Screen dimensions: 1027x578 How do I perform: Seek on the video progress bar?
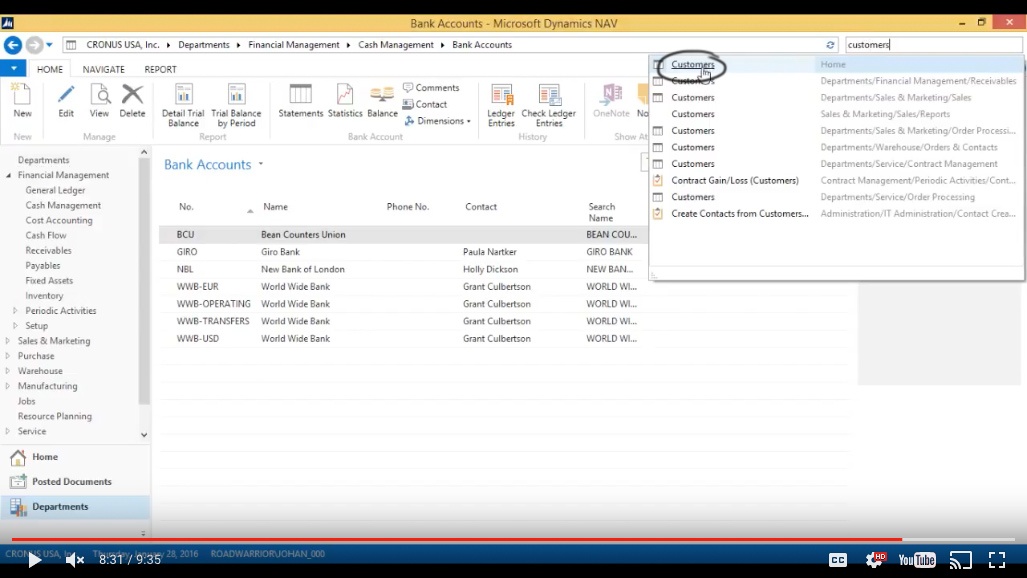pos(514,539)
